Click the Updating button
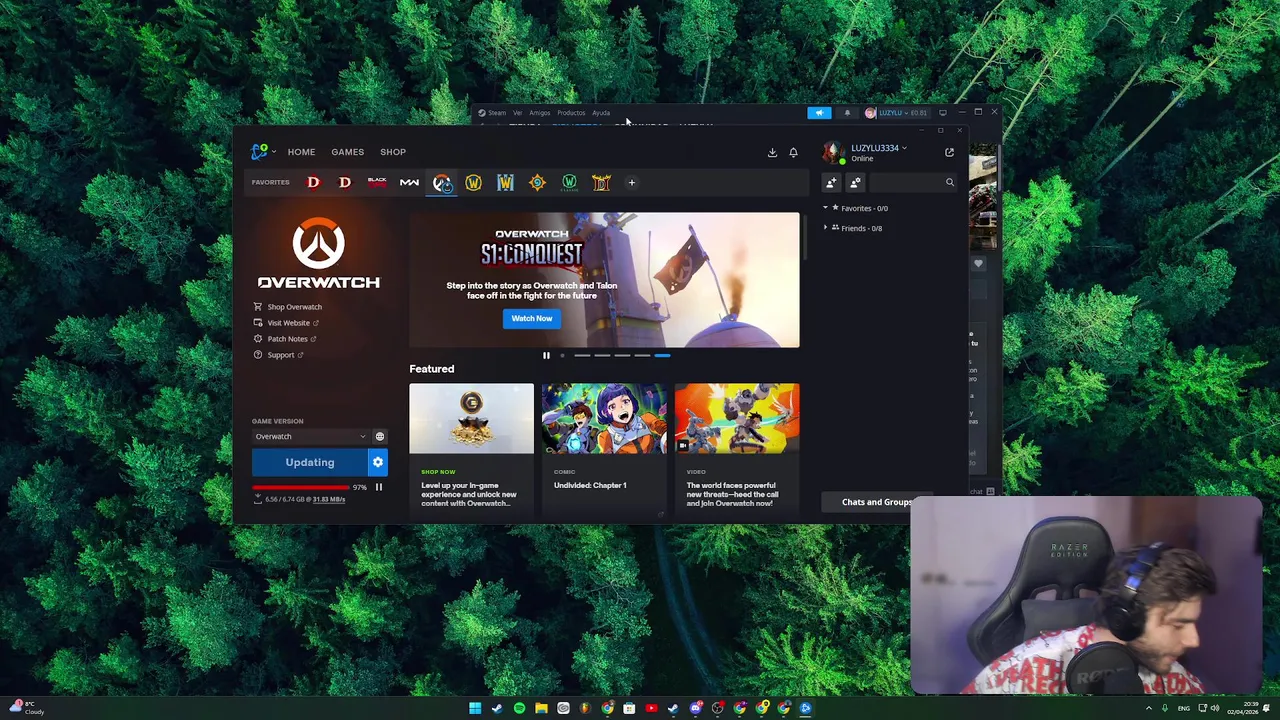The width and height of the screenshot is (1280, 720). click(310, 462)
